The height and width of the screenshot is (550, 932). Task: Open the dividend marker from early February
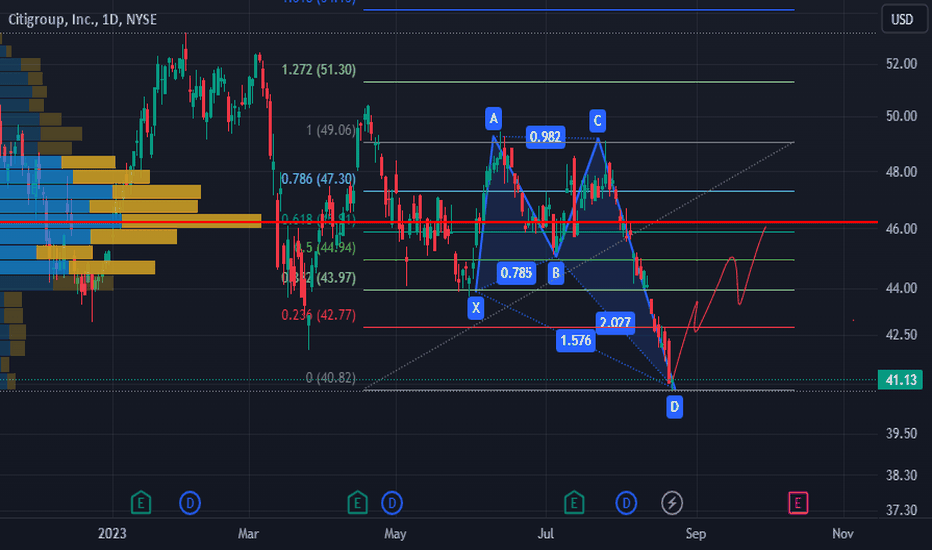(190, 503)
